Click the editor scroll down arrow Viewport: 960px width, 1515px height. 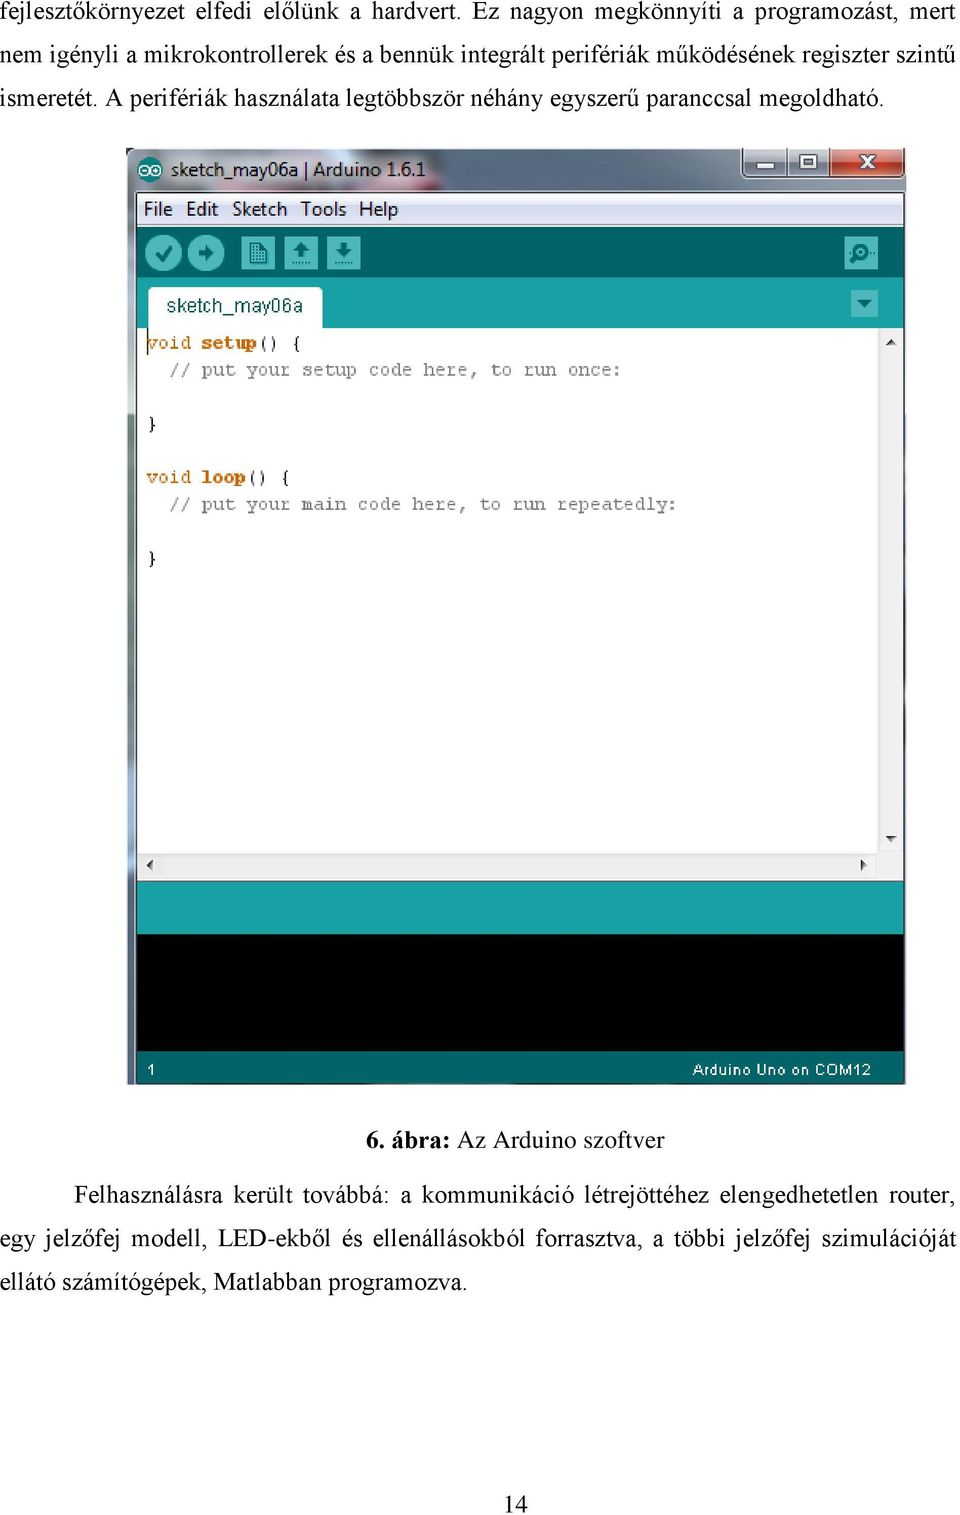click(x=890, y=839)
